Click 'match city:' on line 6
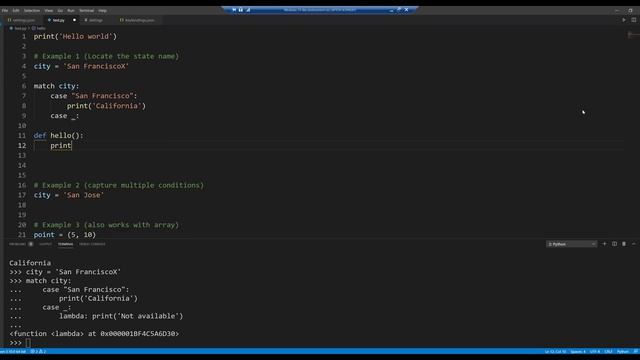This screenshot has height=360, width=640. point(56,86)
